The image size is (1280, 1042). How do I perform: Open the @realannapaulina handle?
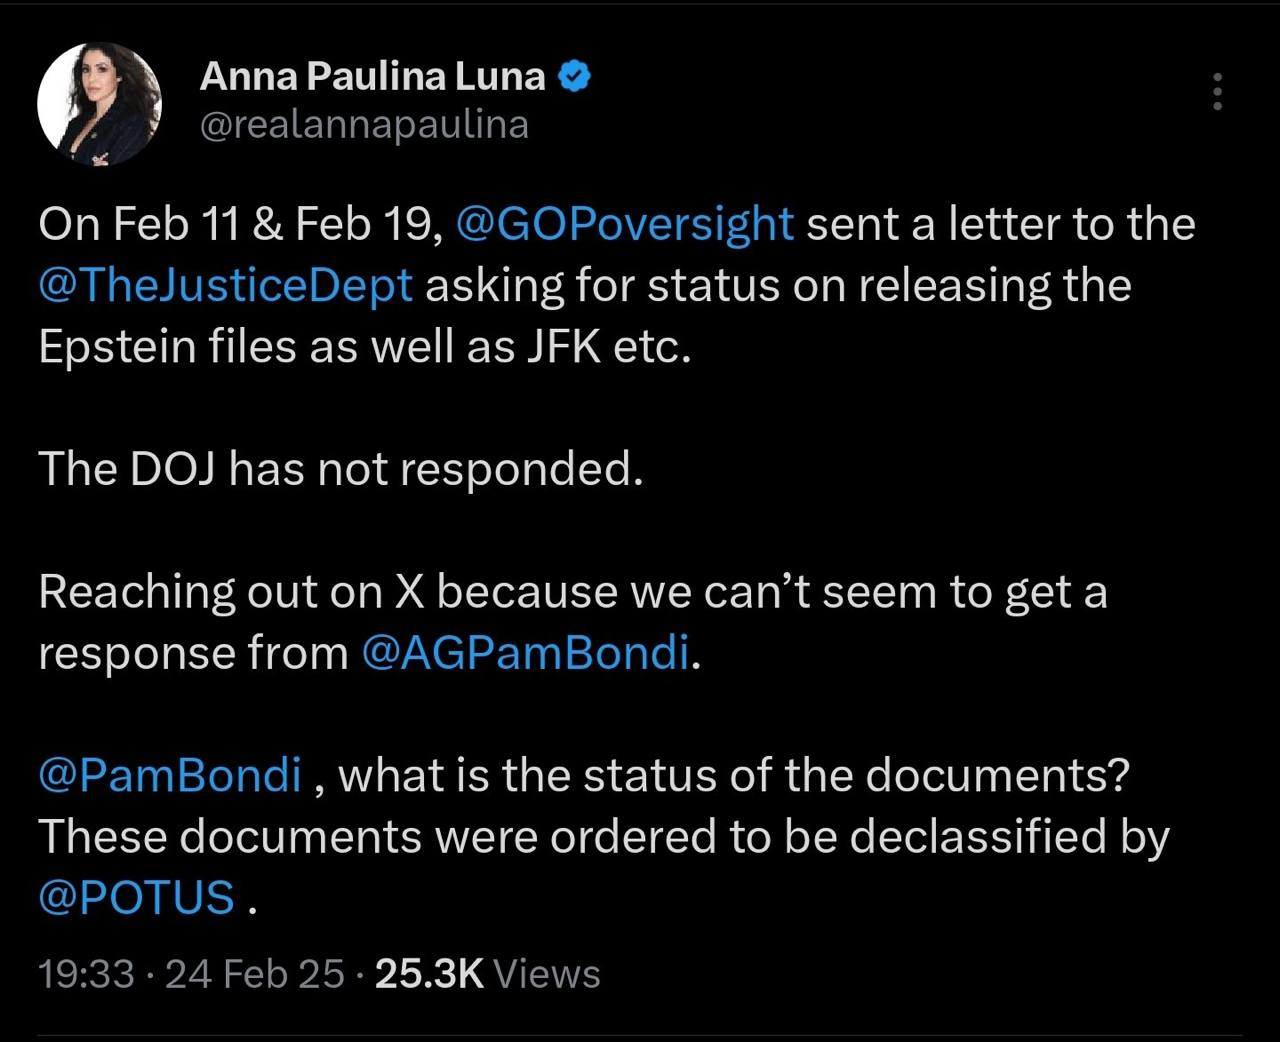(364, 125)
